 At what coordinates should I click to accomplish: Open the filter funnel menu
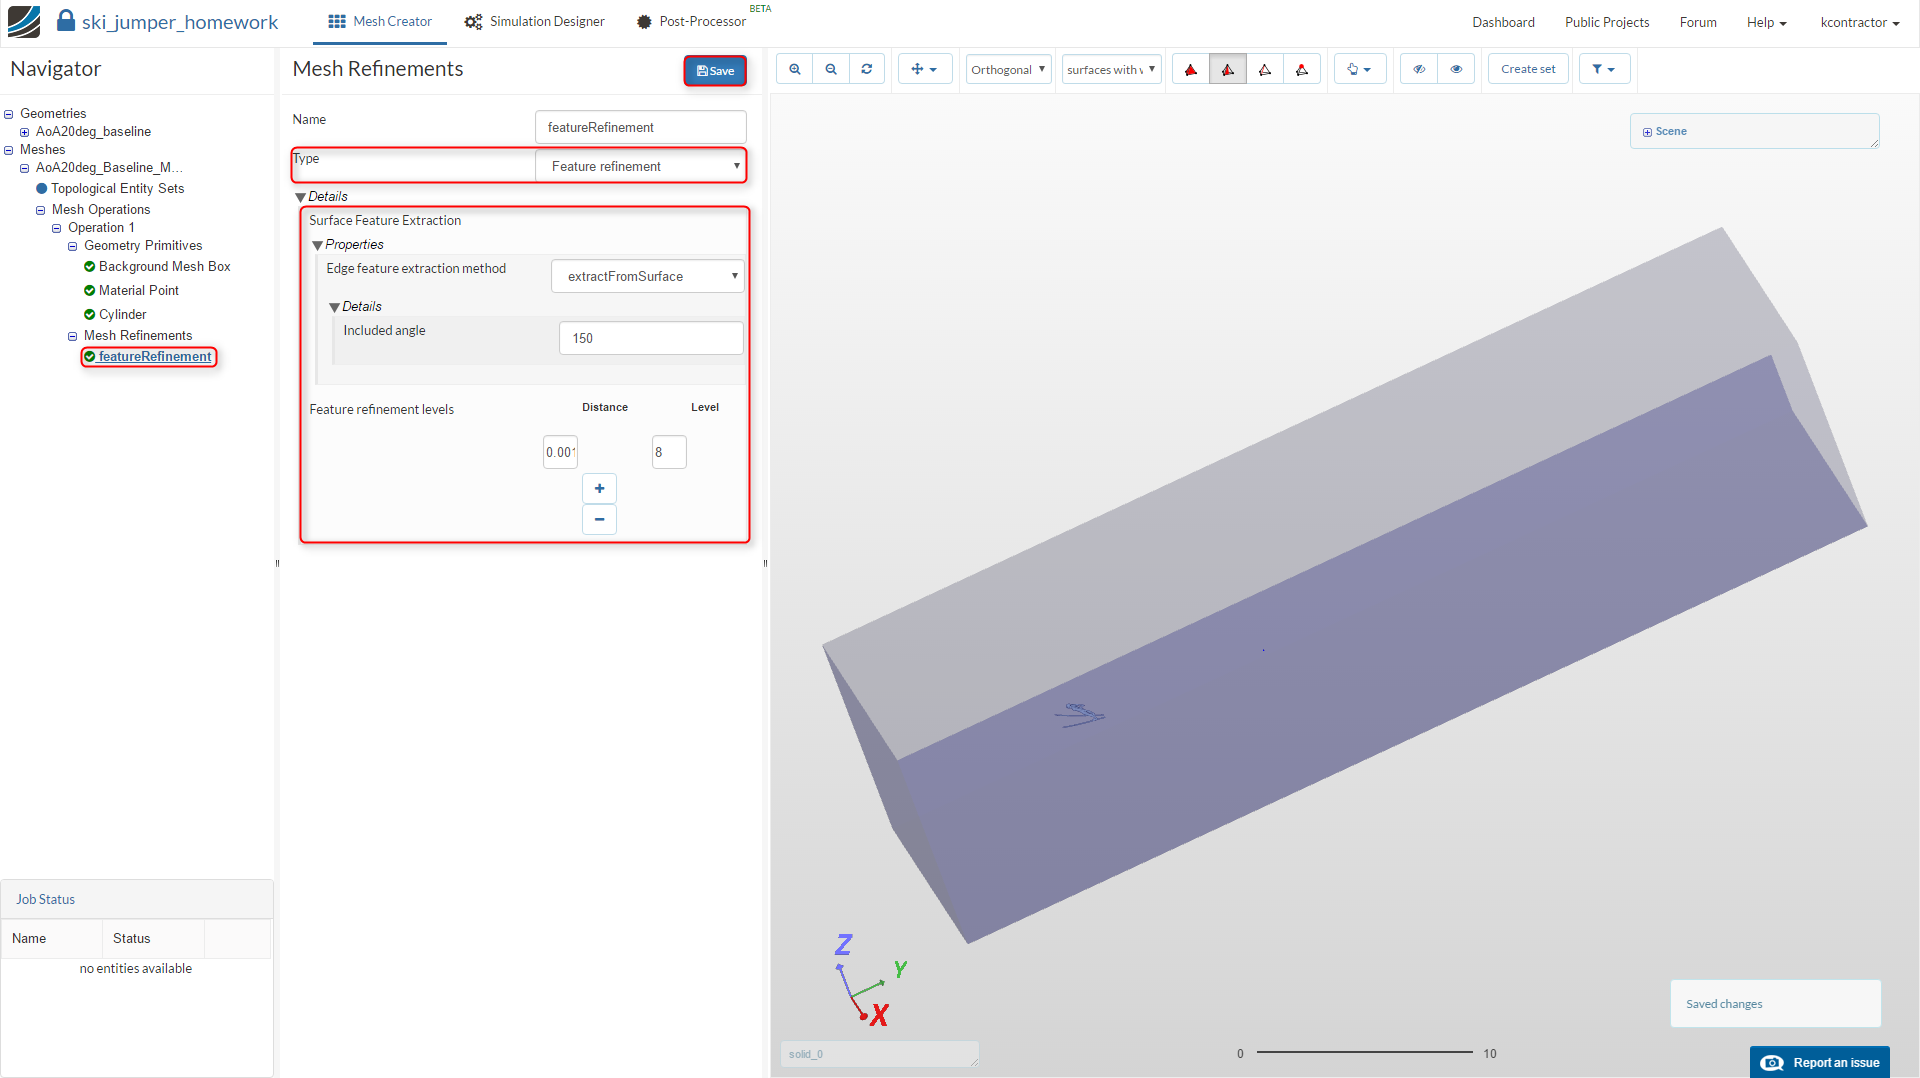point(1603,69)
